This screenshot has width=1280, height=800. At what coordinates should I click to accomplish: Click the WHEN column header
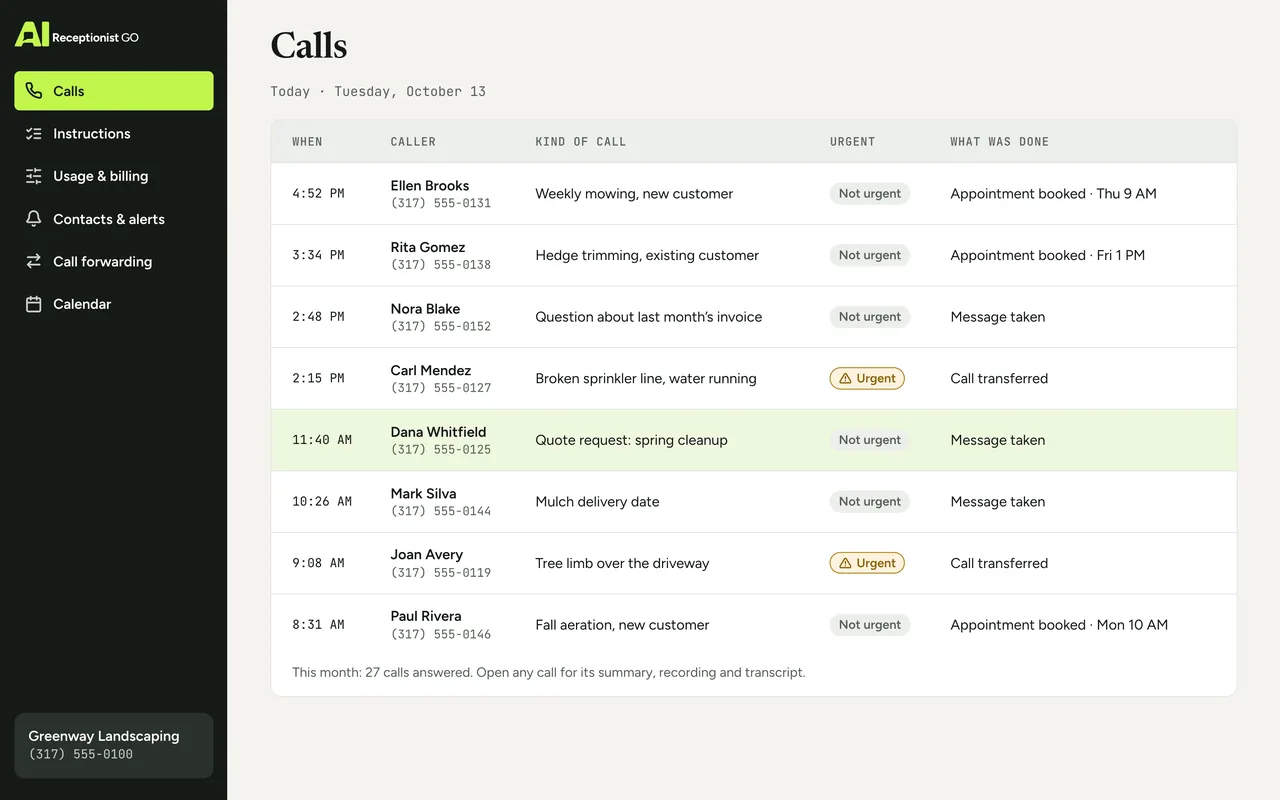click(307, 142)
